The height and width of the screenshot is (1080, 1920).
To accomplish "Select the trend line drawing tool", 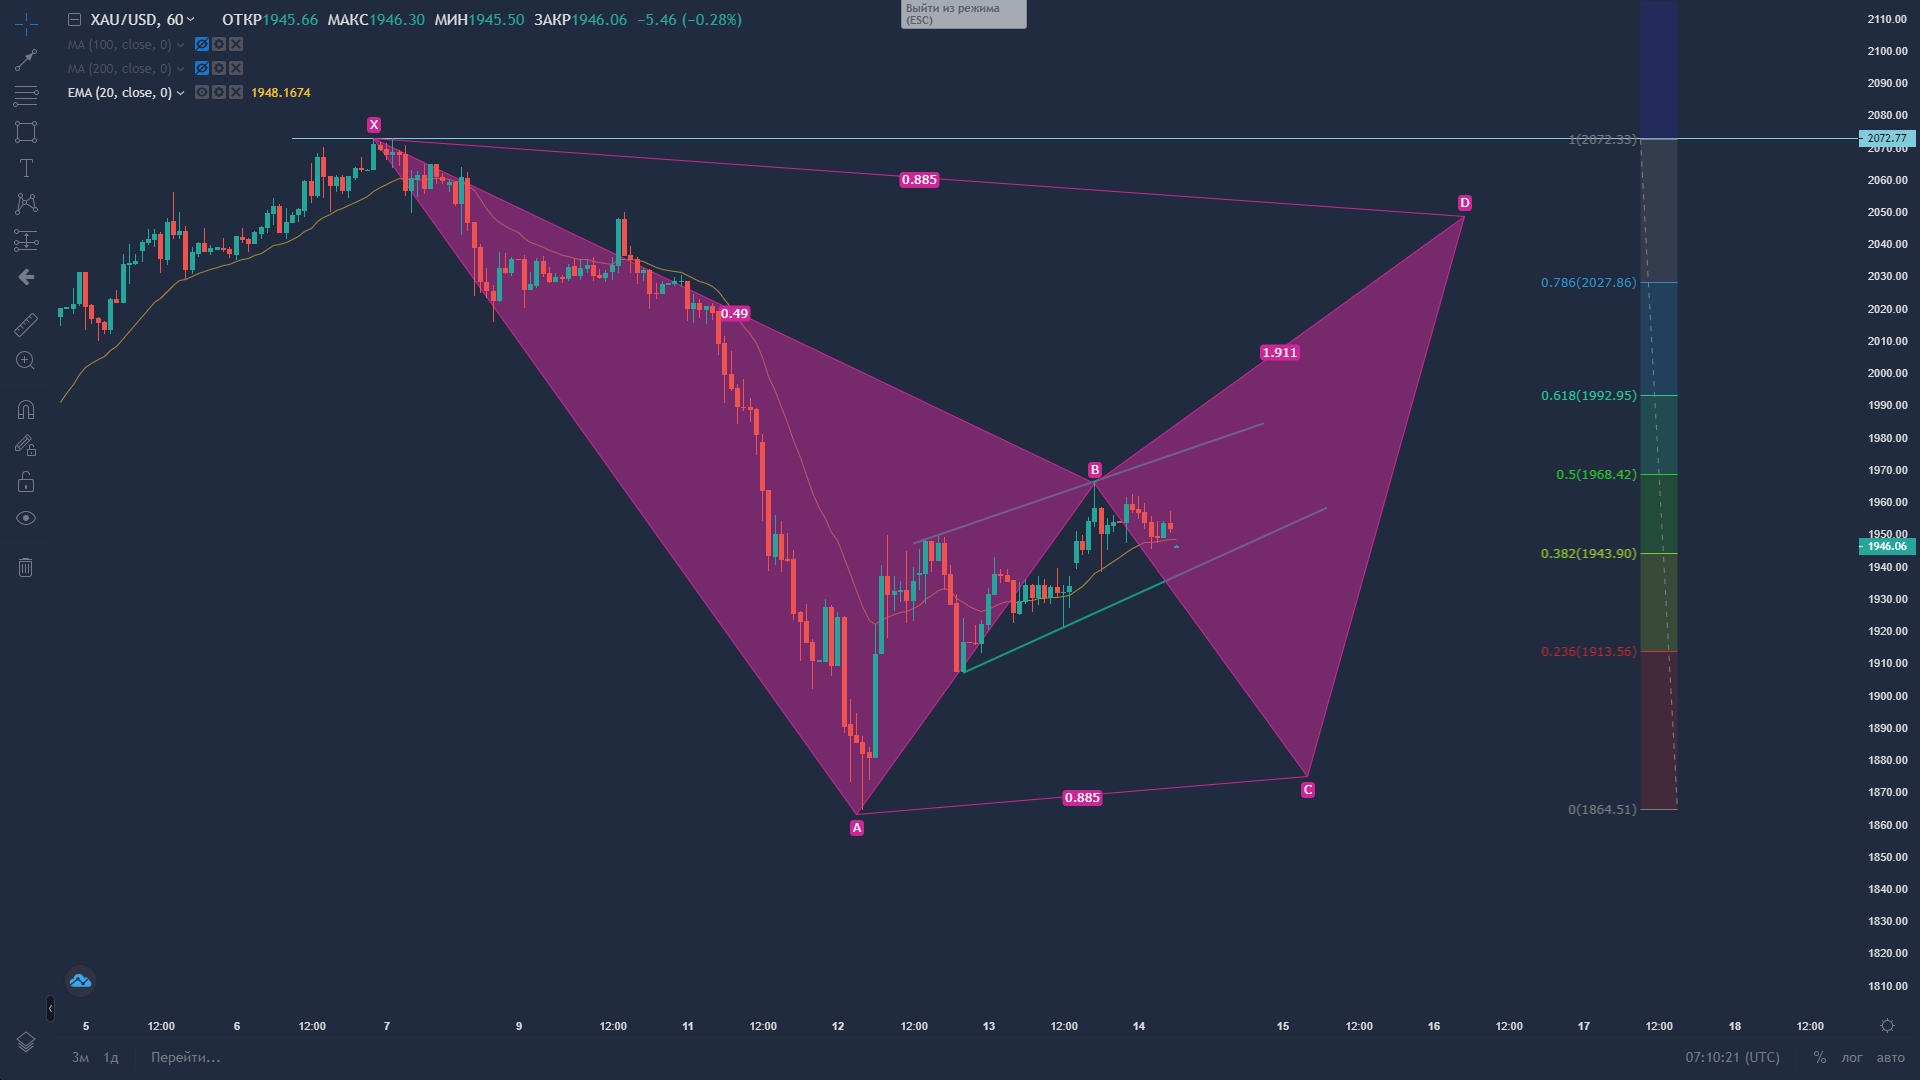I will [26, 60].
